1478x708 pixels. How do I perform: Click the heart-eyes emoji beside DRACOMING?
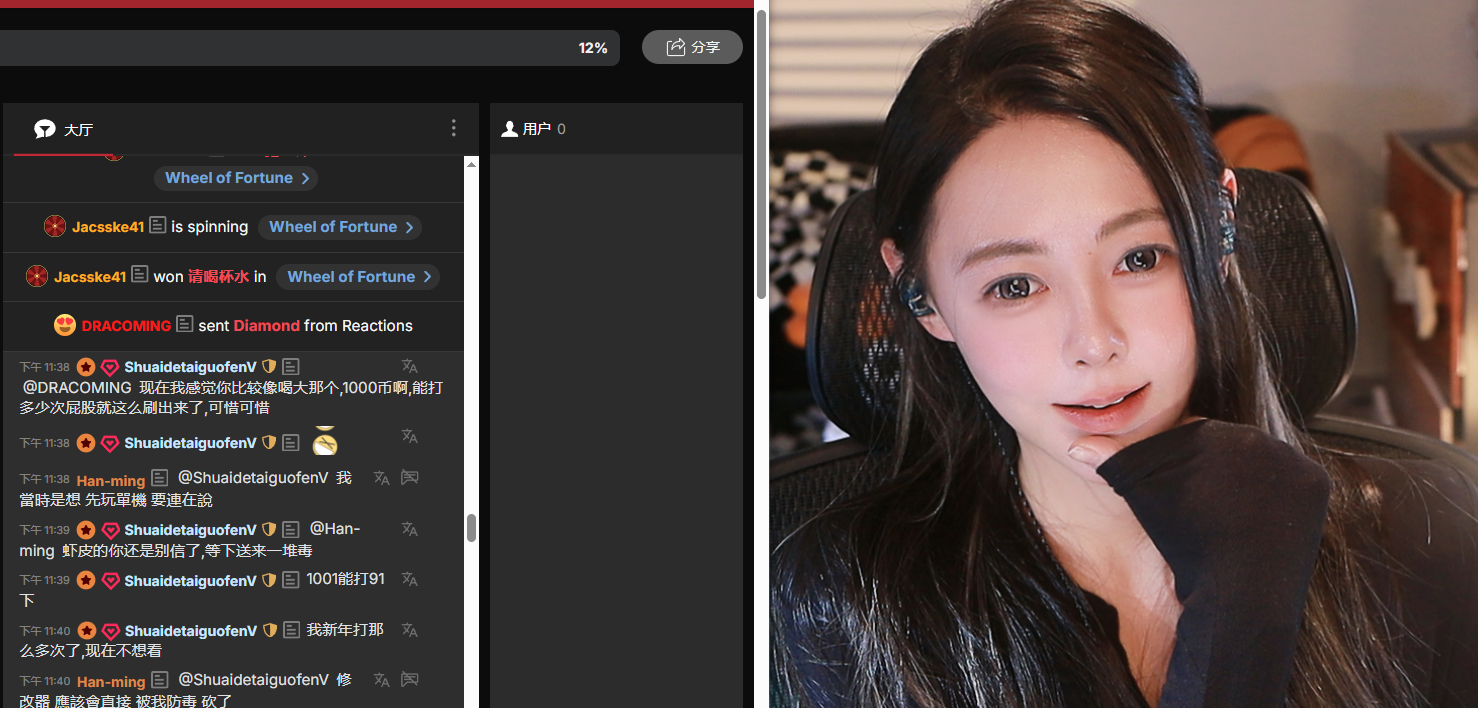[65, 325]
